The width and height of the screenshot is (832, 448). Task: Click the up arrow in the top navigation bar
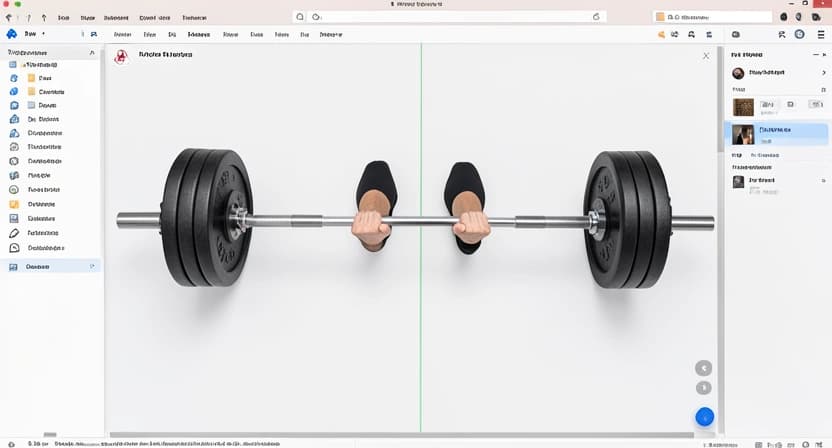(x=44, y=18)
